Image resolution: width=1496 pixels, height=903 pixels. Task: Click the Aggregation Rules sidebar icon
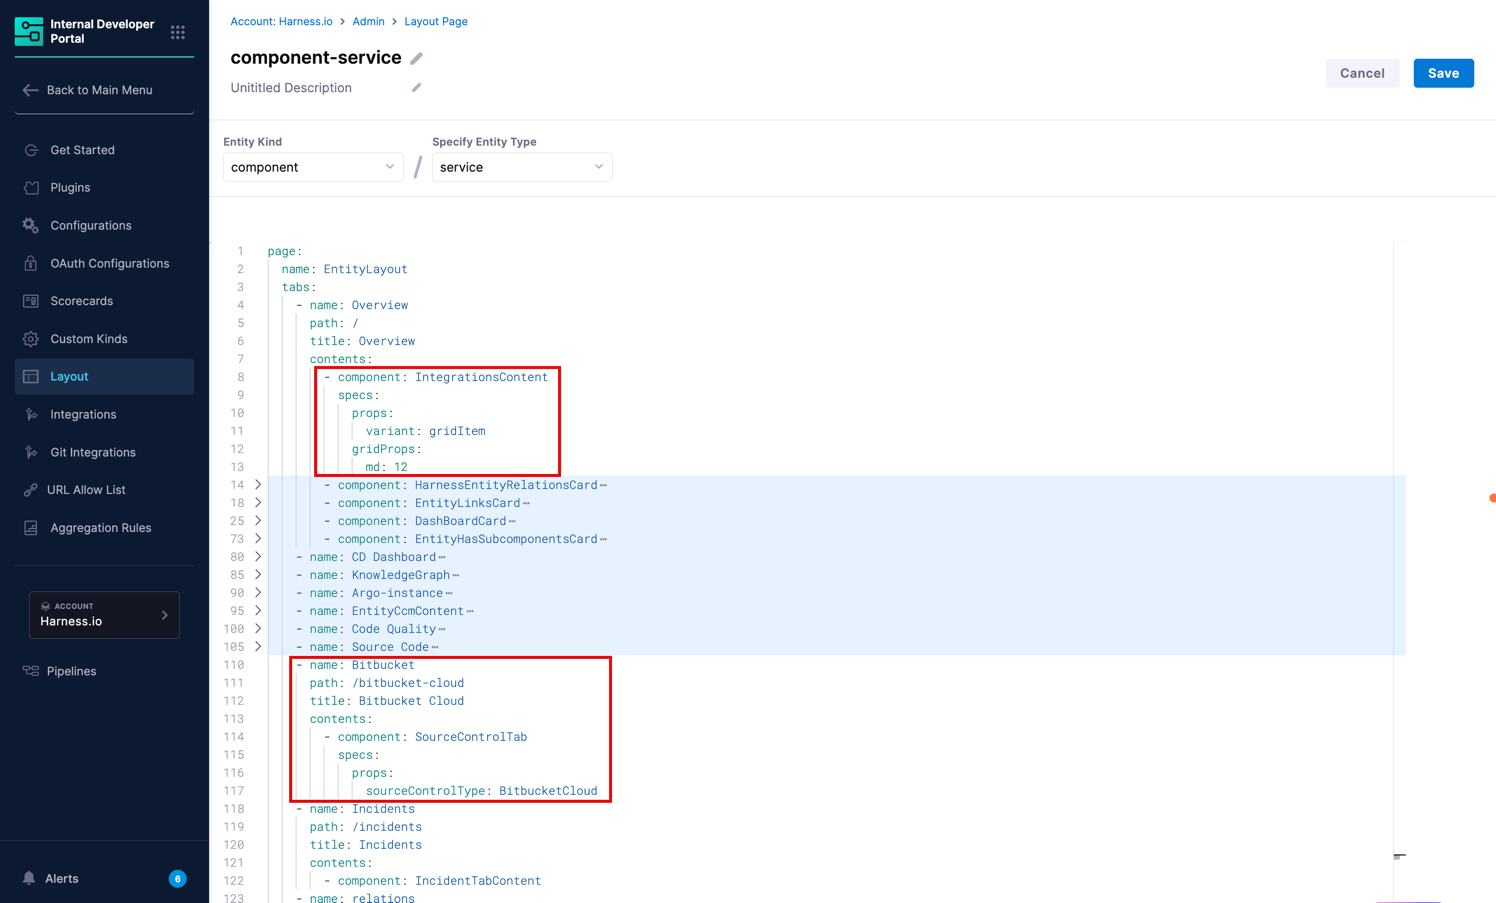click(x=31, y=528)
